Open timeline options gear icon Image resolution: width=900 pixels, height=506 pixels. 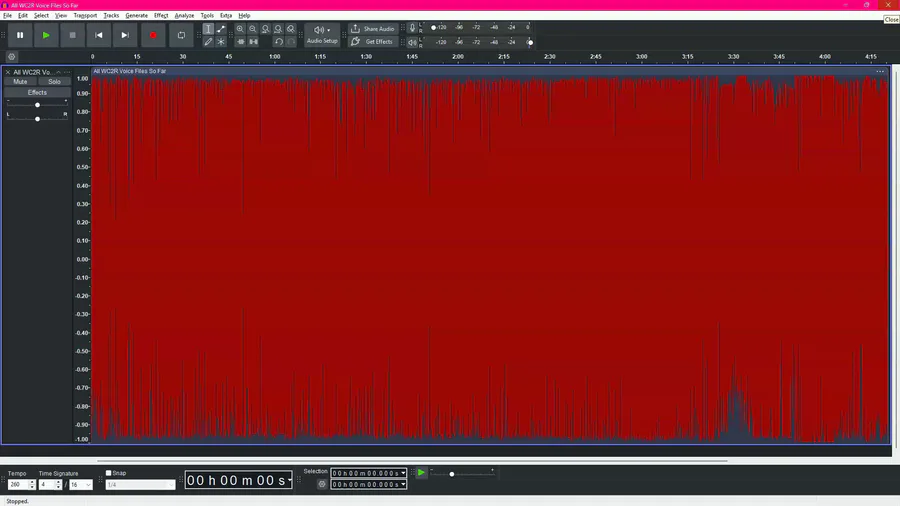(11, 57)
